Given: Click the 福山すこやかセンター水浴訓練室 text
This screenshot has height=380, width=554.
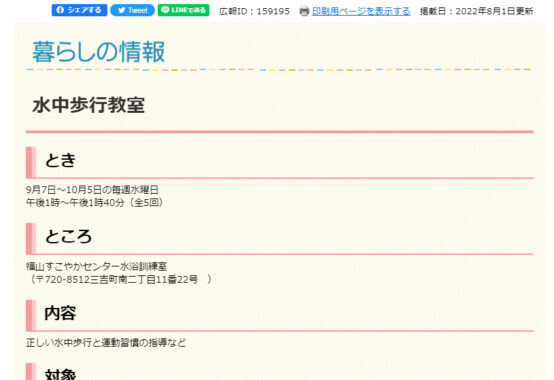Looking at the screenshot, I should (x=96, y=266).
